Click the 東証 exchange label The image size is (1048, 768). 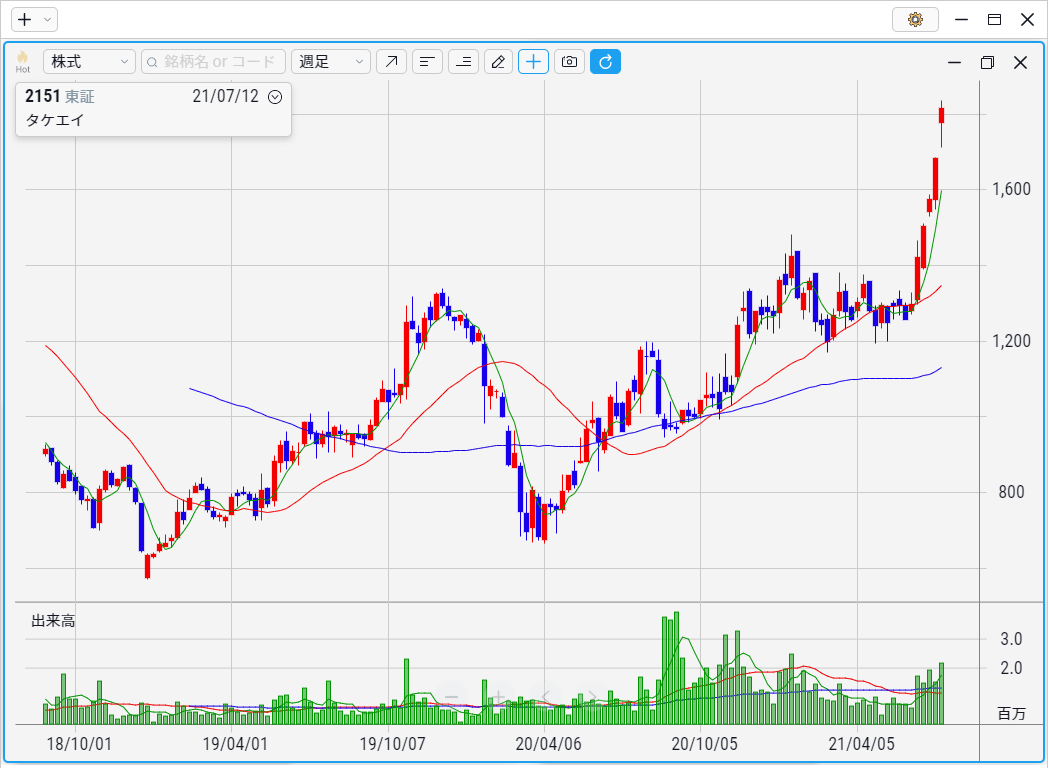point(80,97)
